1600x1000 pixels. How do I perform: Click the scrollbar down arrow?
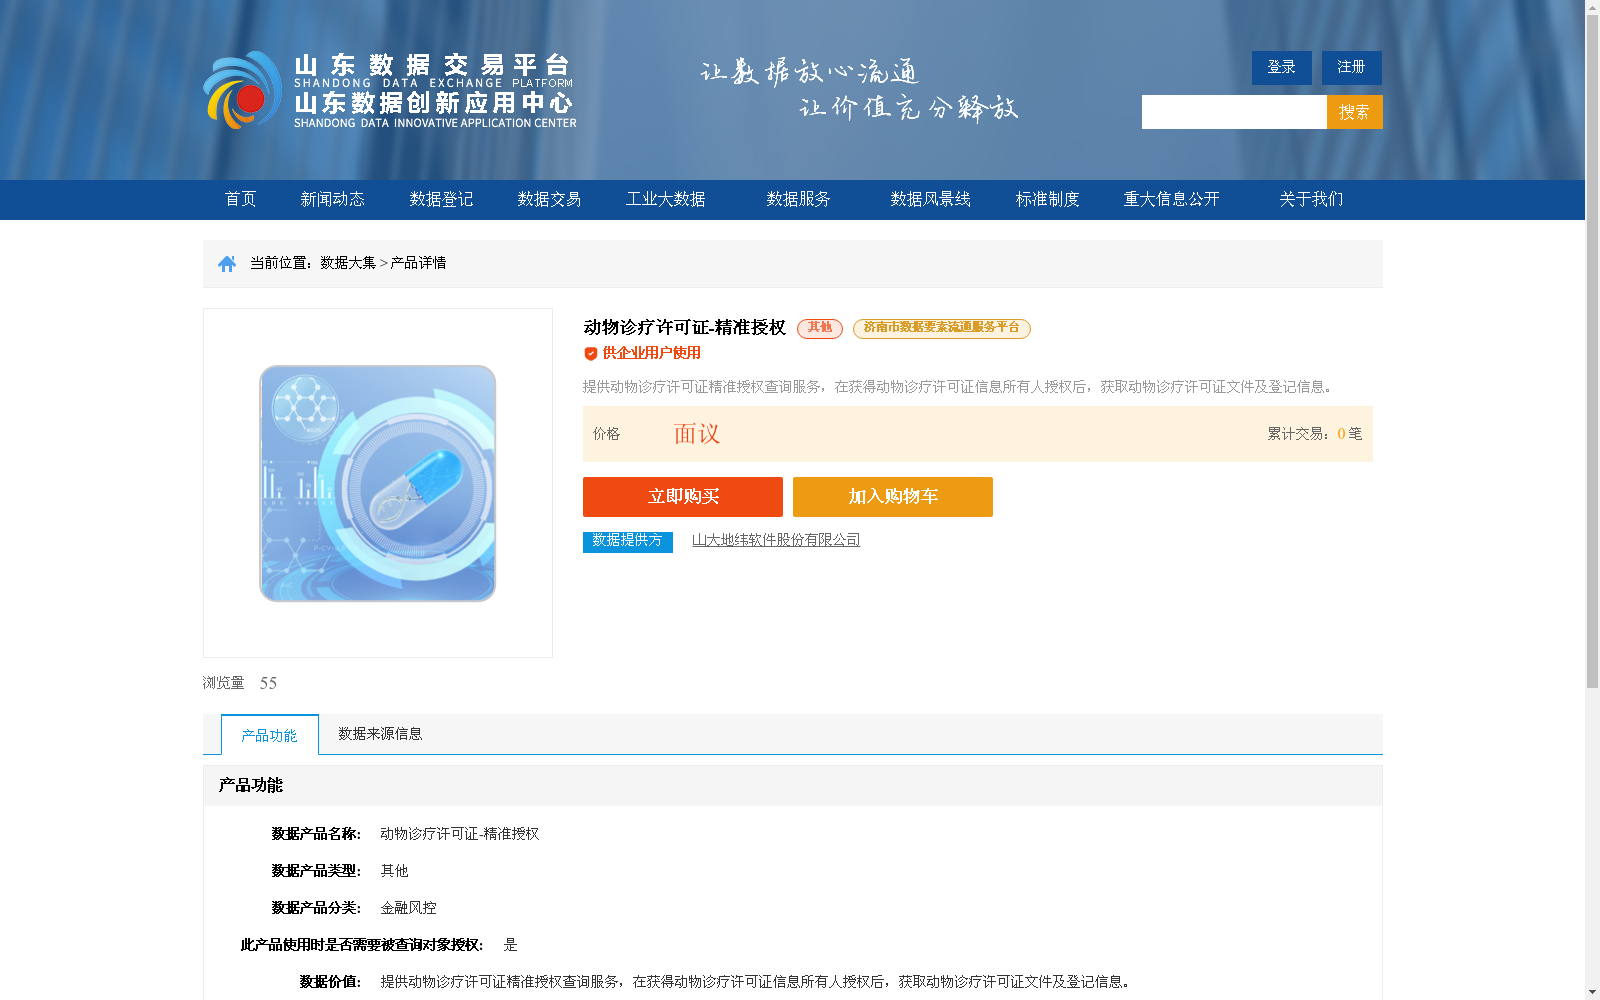click(1592, 992)
